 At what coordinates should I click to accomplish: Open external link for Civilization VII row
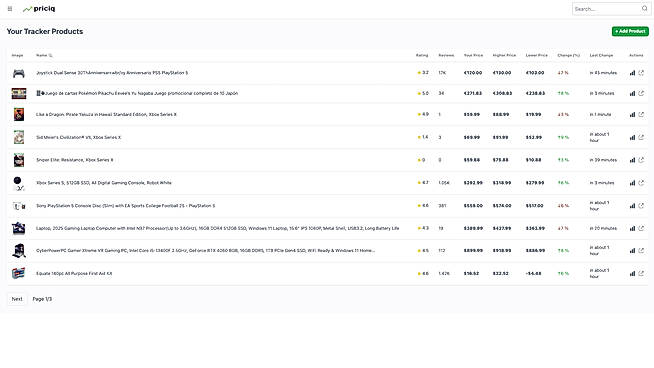tap(641, 137)
